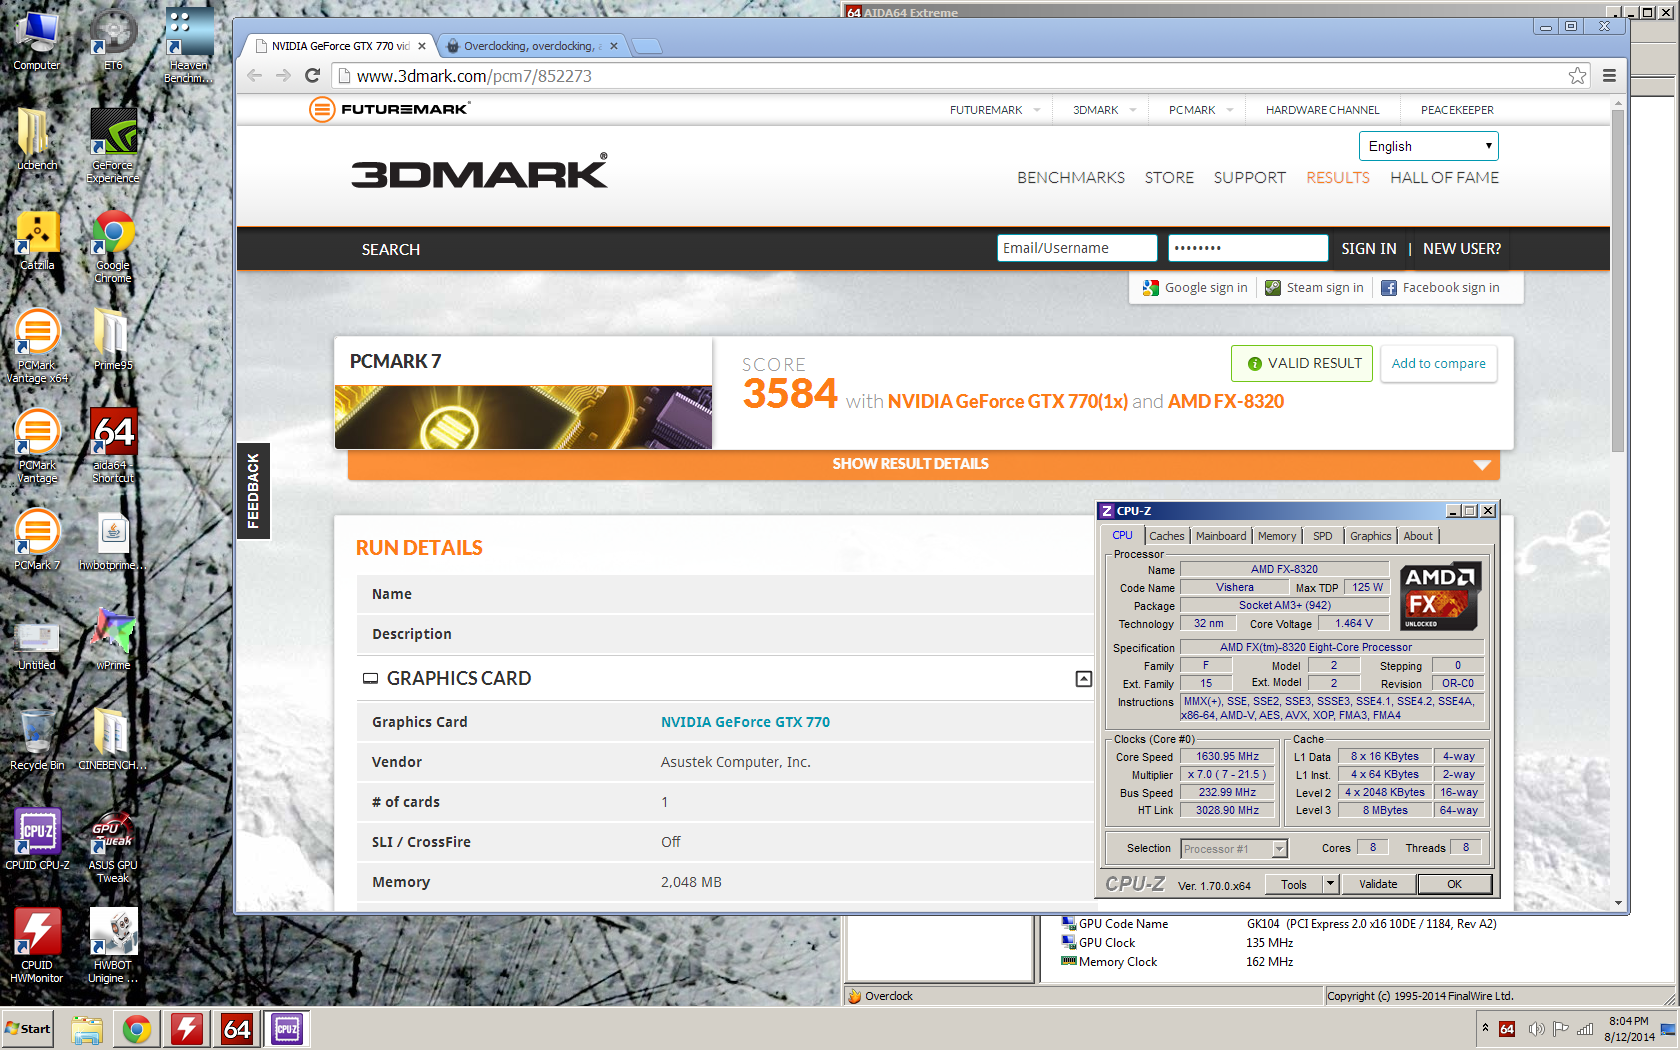Close the NVIDIA GeForce GTX 770 tab
Viewport: 1680px width, 1050px height.
pos(422,46)
